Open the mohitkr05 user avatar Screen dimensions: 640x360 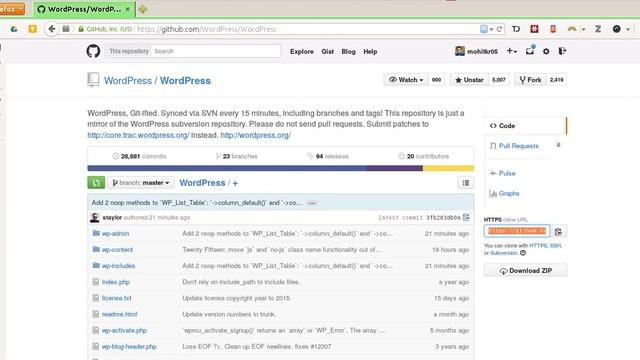[460, 51]
